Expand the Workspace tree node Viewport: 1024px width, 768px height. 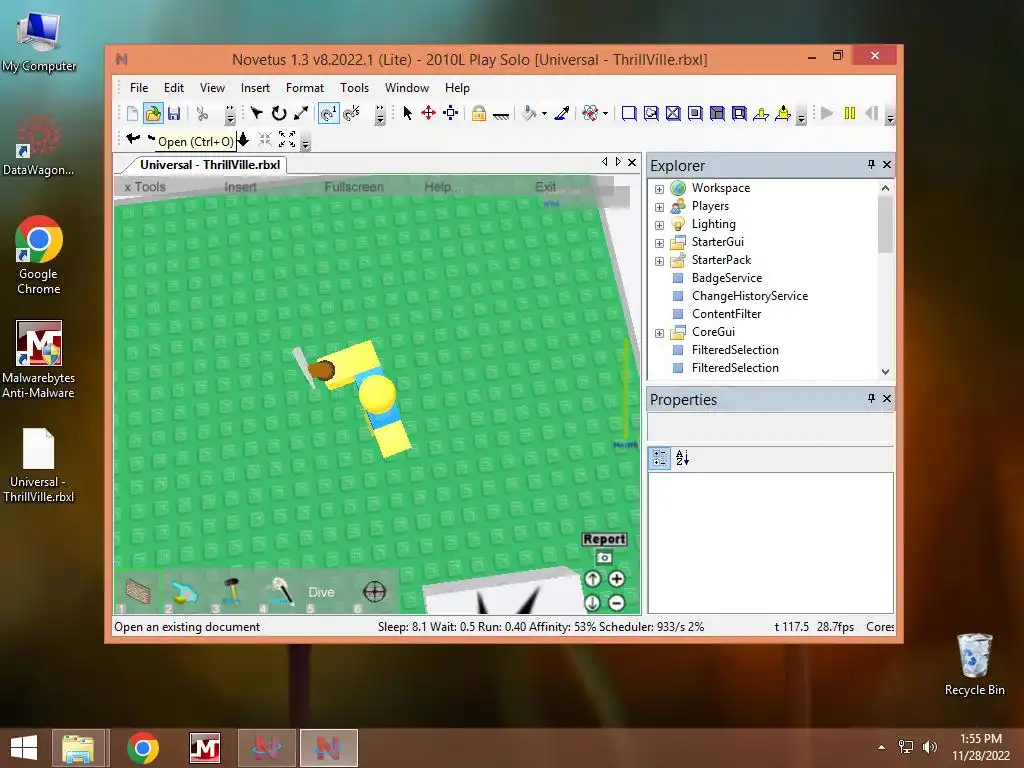point(660,189)
